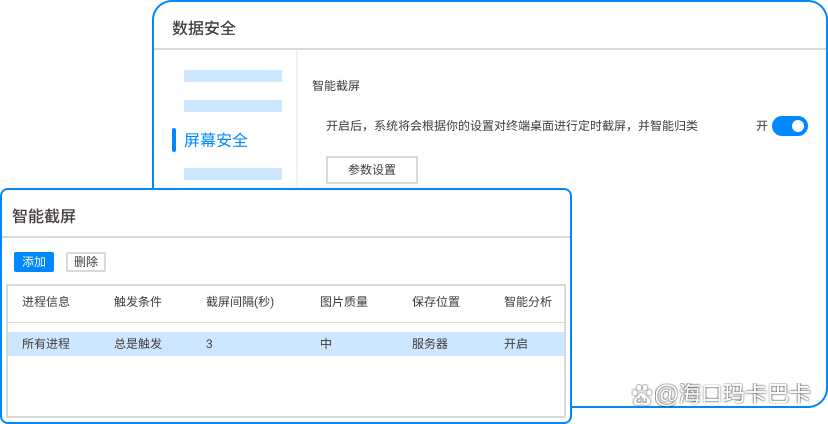
Task: Click the 开启后 description text
Action: pos(512,126)
